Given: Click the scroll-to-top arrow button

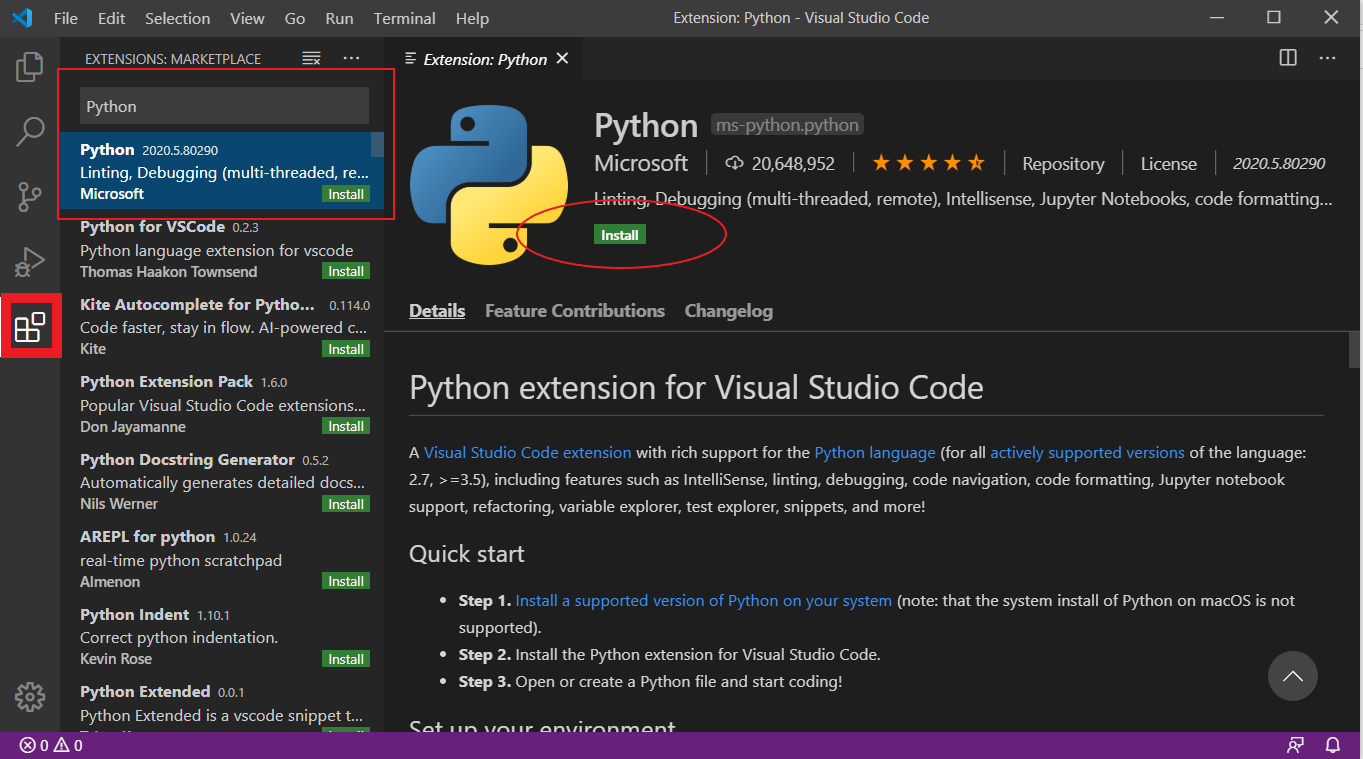Looking at the screenshot, I should point(1292,676).
